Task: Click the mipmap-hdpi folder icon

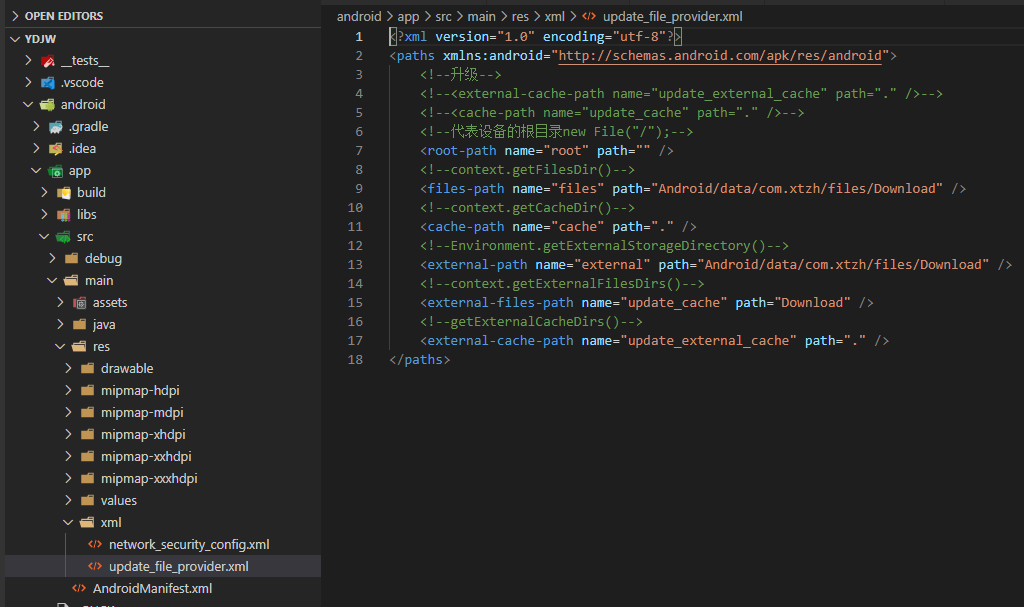Action: point(88,391)
